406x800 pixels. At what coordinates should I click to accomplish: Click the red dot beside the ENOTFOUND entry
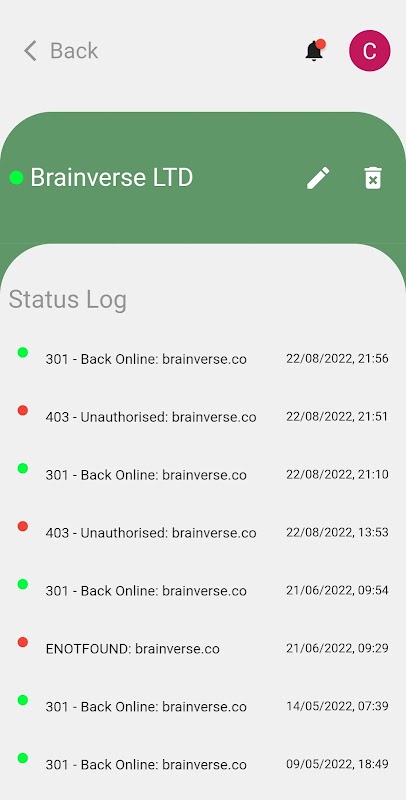[x=22, y=642]
